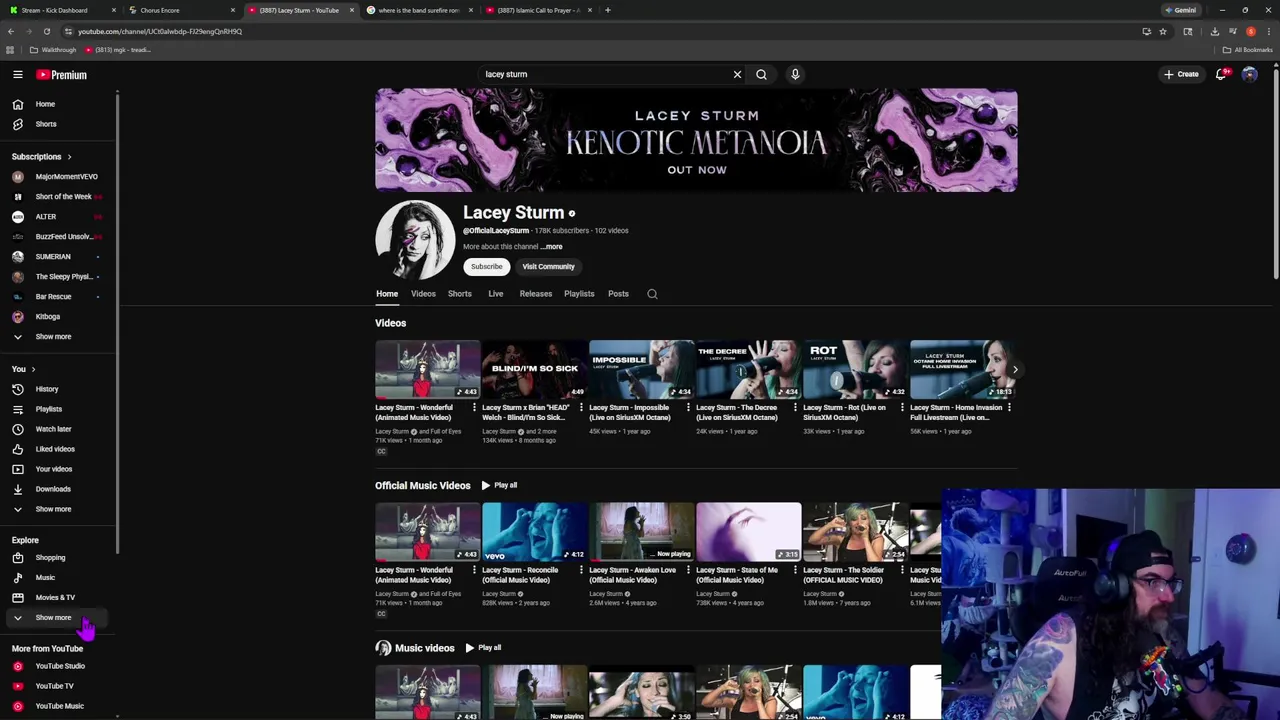Switch to the Videos channel tab

click(x=423, y=294)
